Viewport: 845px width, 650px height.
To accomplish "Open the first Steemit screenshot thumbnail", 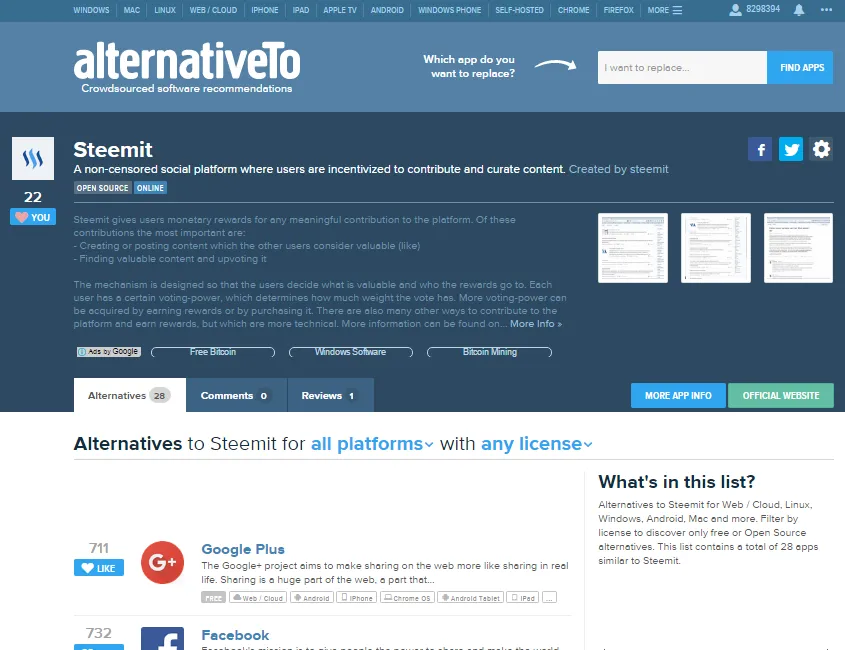I will [633, 248].
